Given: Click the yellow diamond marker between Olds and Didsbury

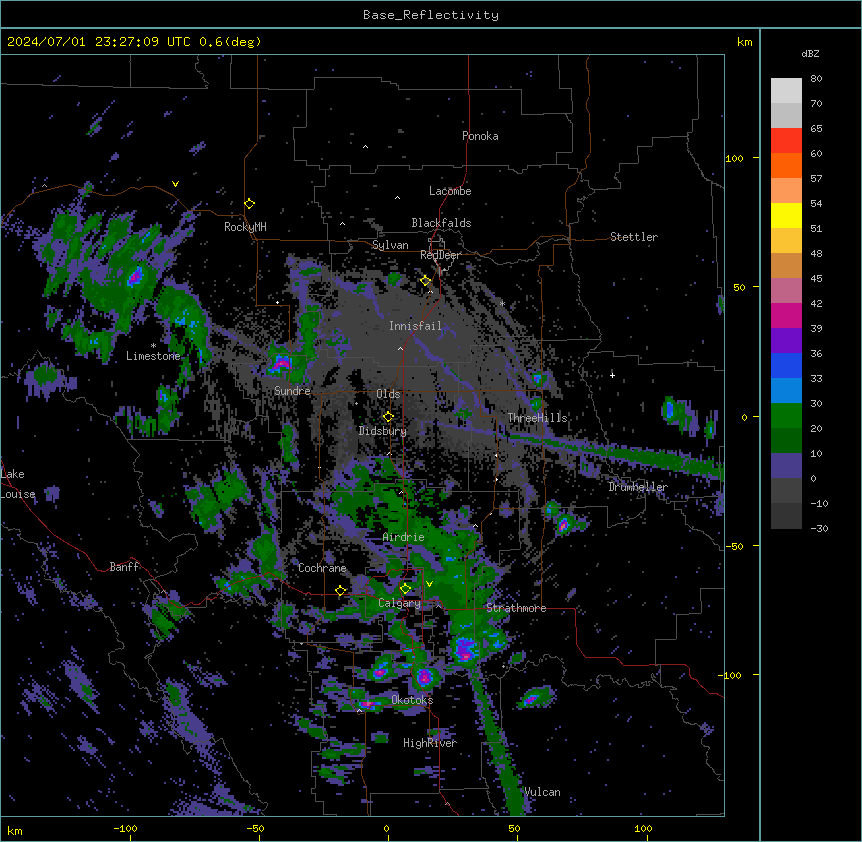Looking at the screenshot, I should [x=388, y=417].
